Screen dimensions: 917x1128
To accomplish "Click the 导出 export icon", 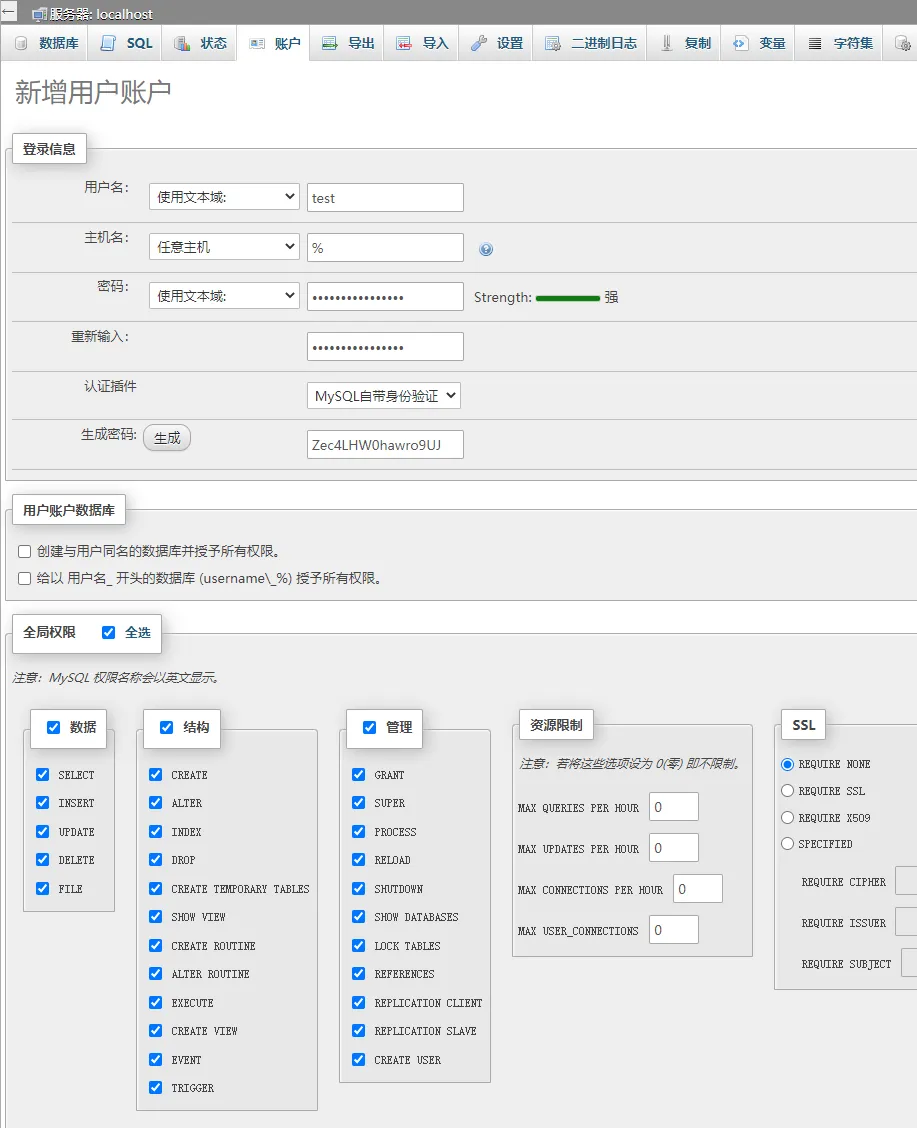I will click(330, 43).
